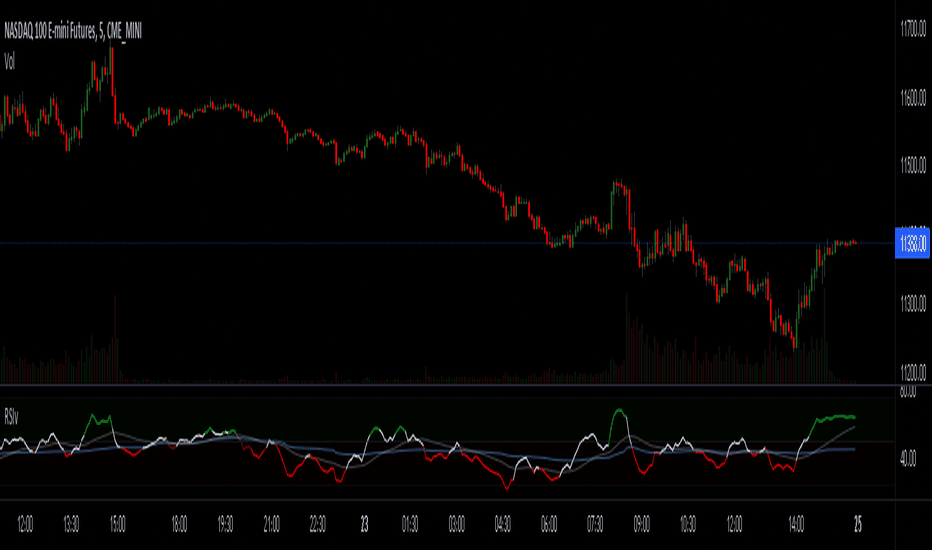Image resolution: width=932 pixels, height=550 pixels.
Task: Click the 18:00 time axis label
Action: tap(179, 524)
